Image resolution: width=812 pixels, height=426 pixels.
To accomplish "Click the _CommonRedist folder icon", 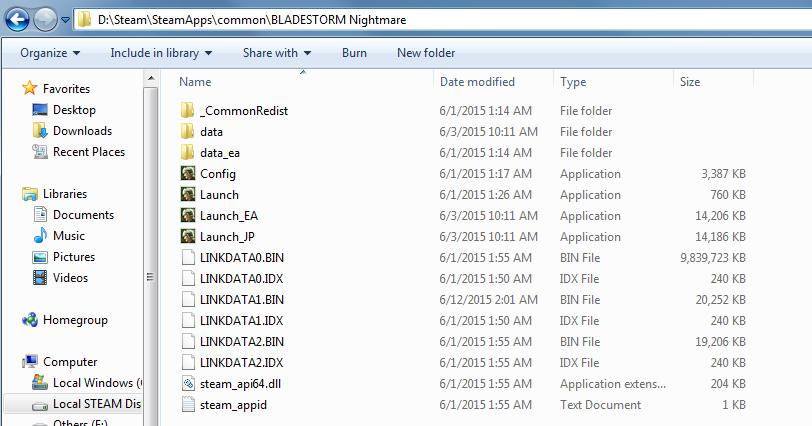I will click(x=187, y=111).
